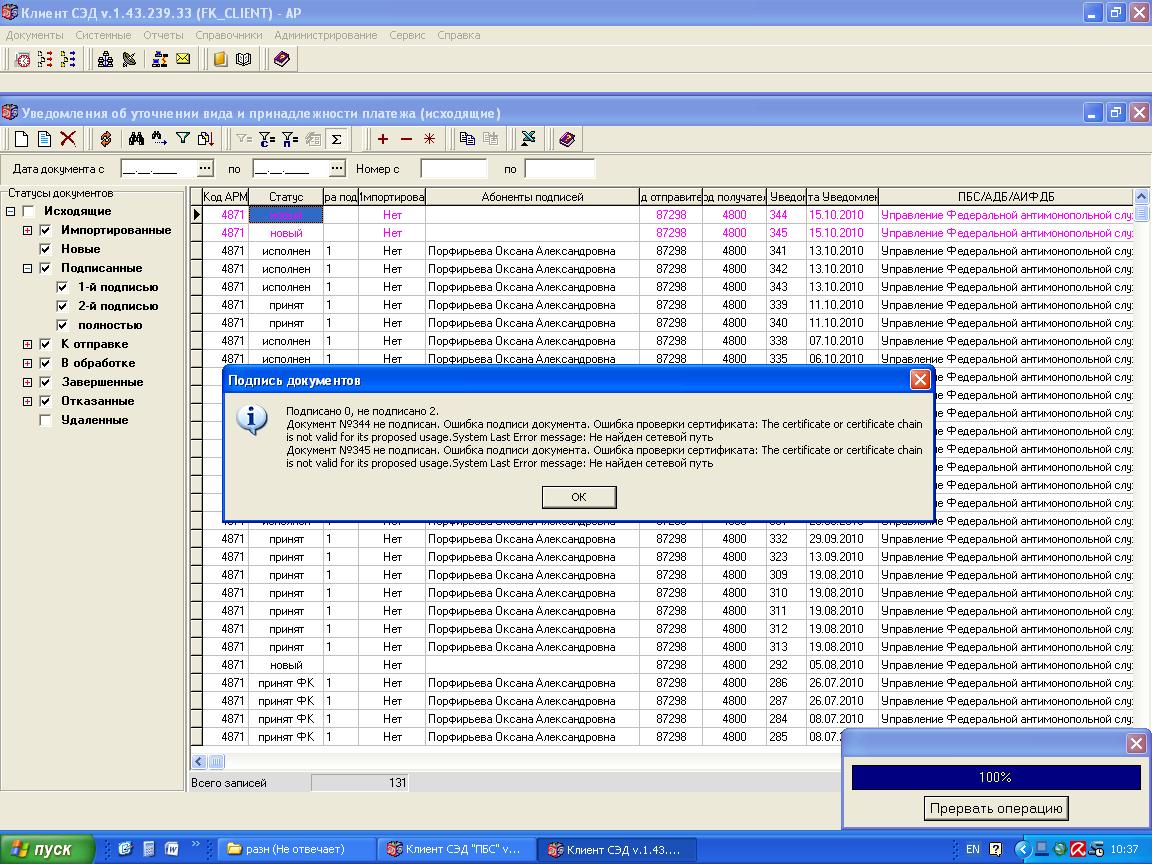Uncheck the Новые status checkbox
This screenshot has width=1152, height=864.
point(45,249)
